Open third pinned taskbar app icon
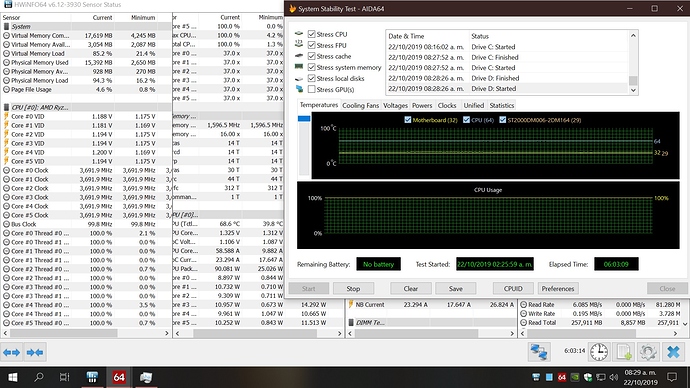This screenshot has height=388, width=690. [146, 377]
